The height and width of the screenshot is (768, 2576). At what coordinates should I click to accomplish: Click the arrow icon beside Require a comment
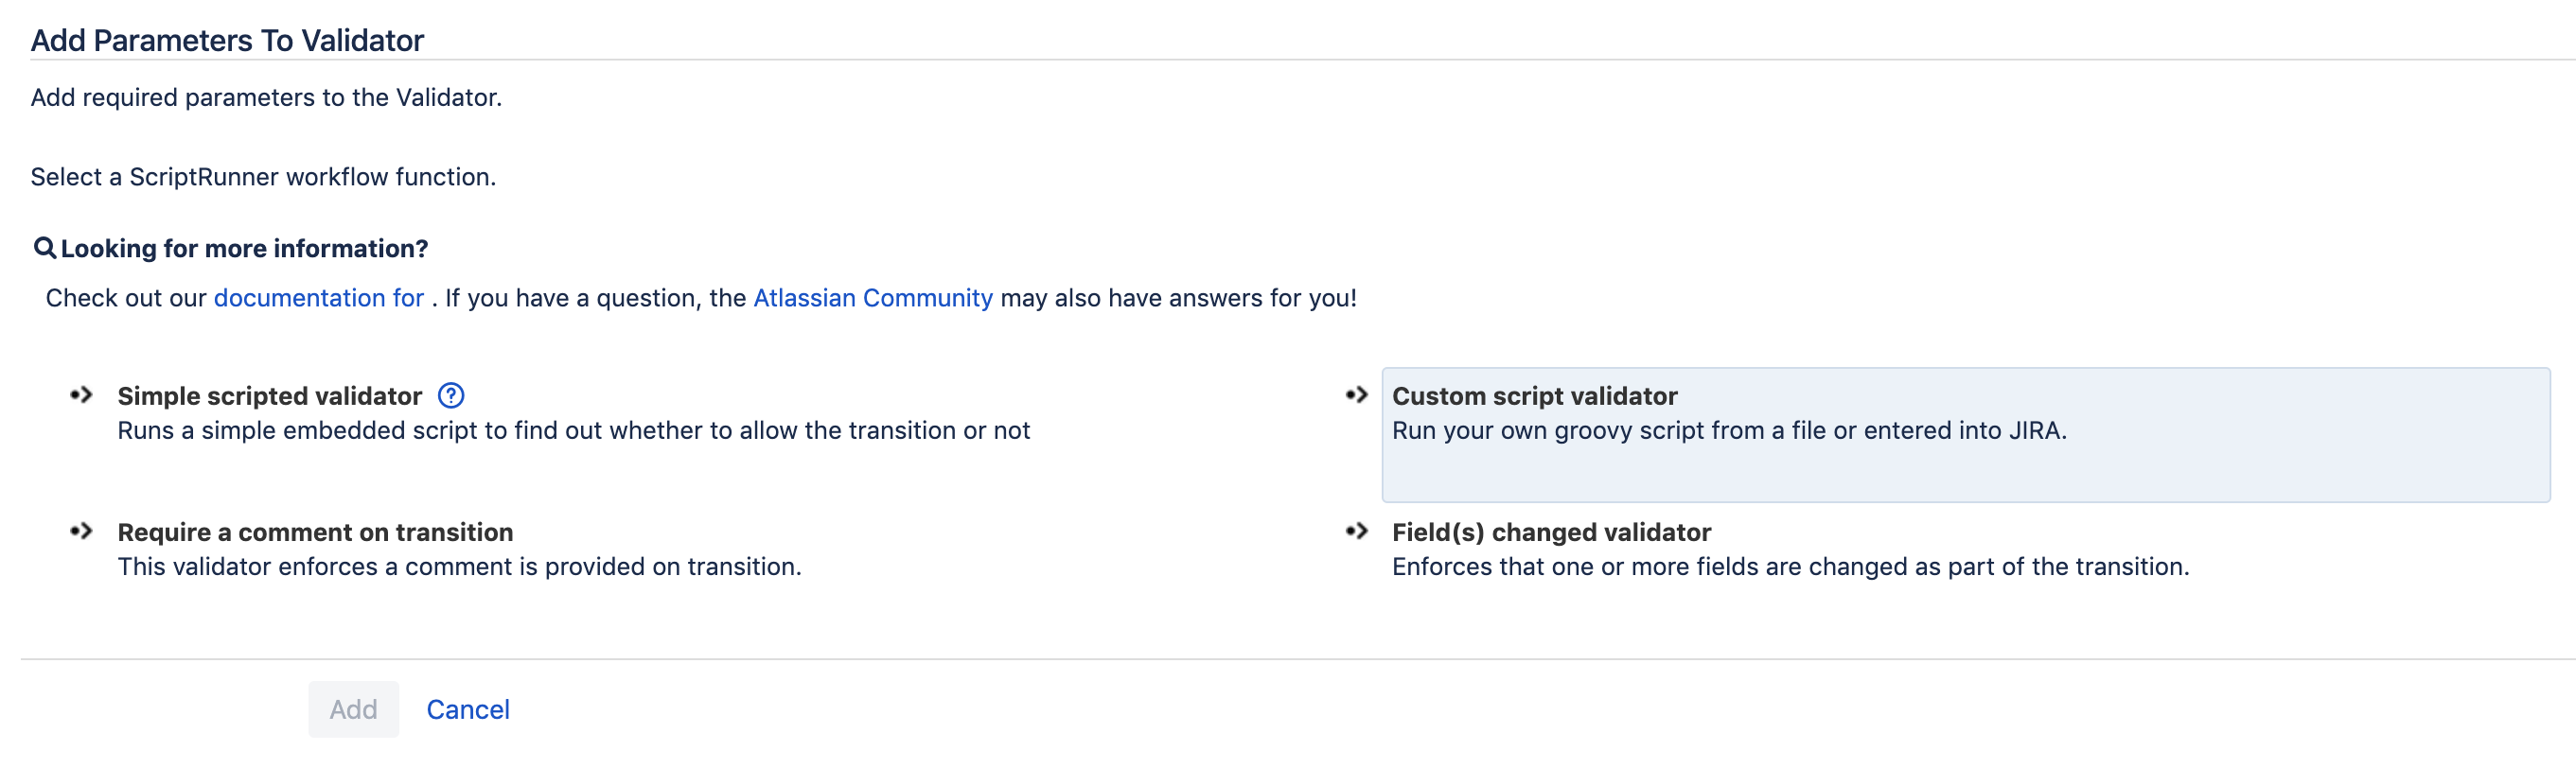82,531
